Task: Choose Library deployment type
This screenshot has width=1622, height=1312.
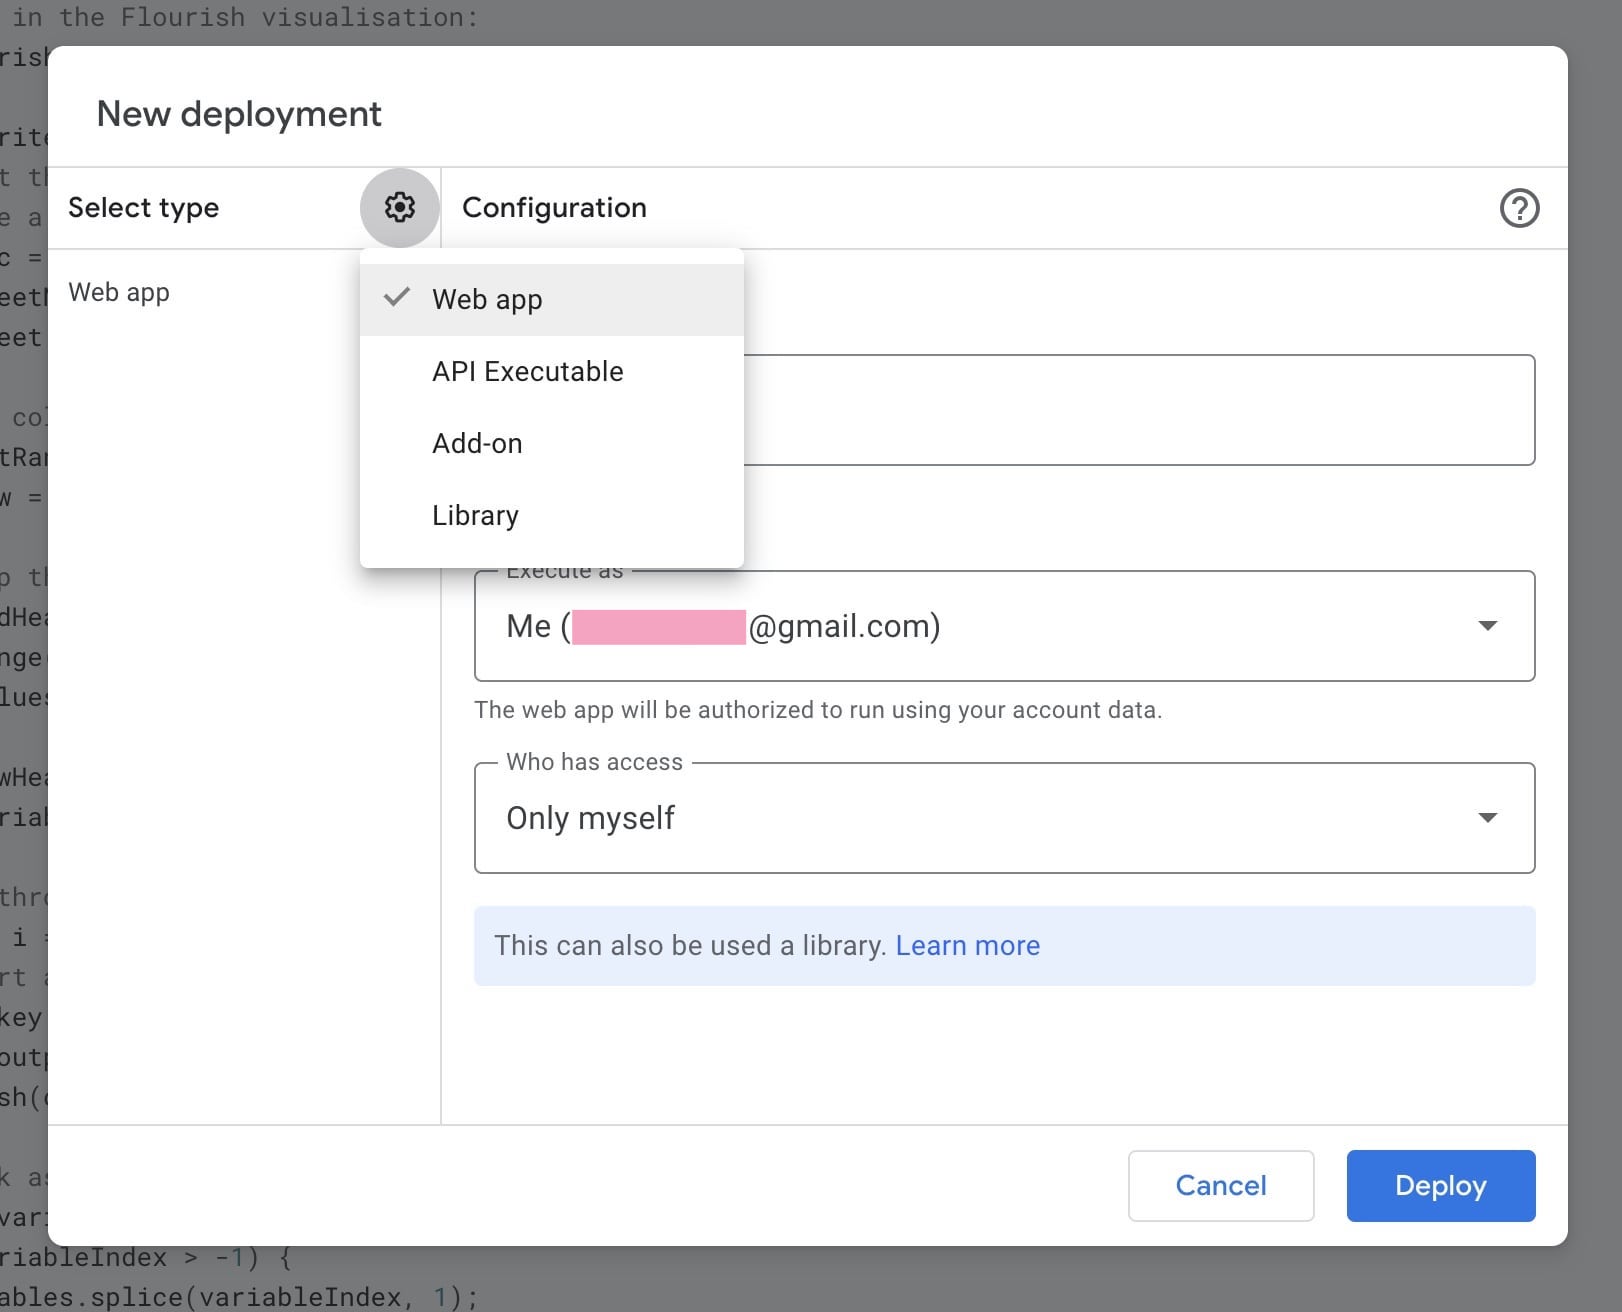Action: coord(551,515)
